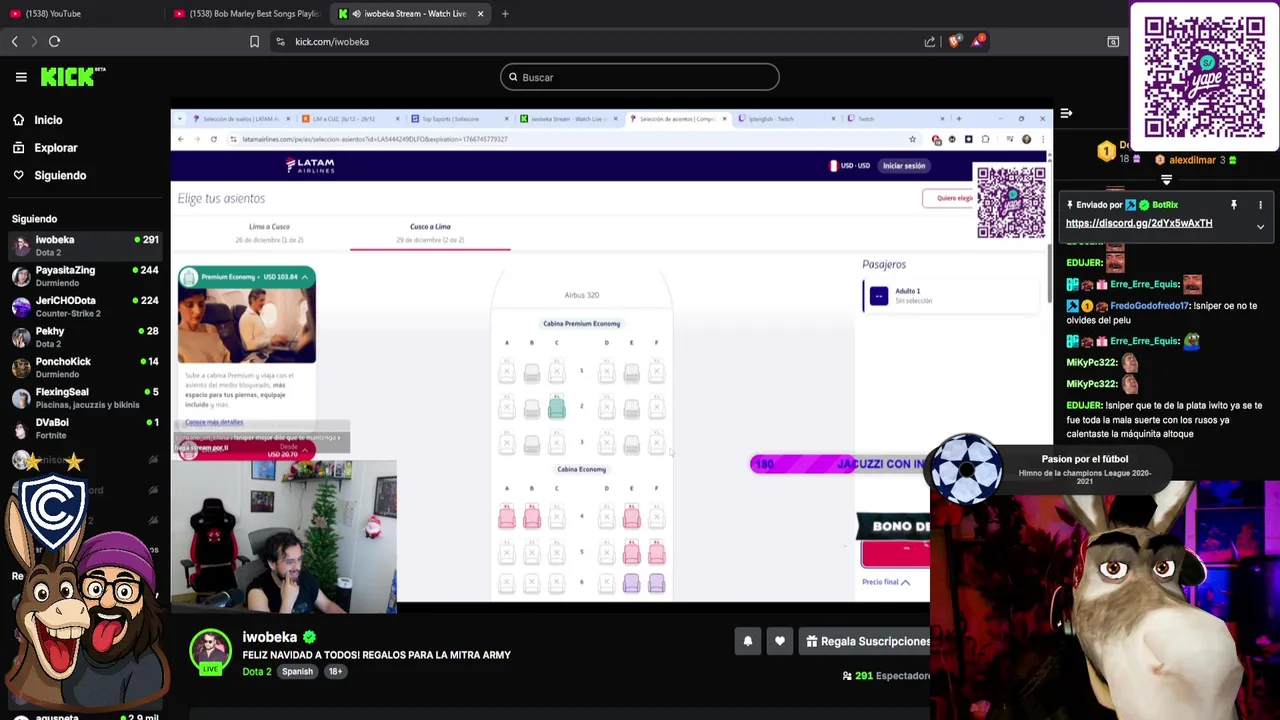This screenshot has width=1280, height=720.
Task: Click the Yape QR code overlay
Action: pos(1204,77)
